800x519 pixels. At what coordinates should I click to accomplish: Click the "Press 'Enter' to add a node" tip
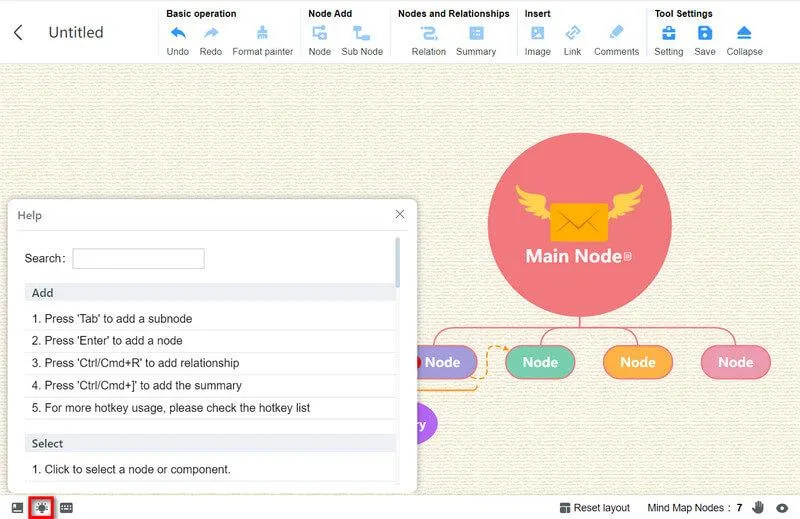point(210,341)
